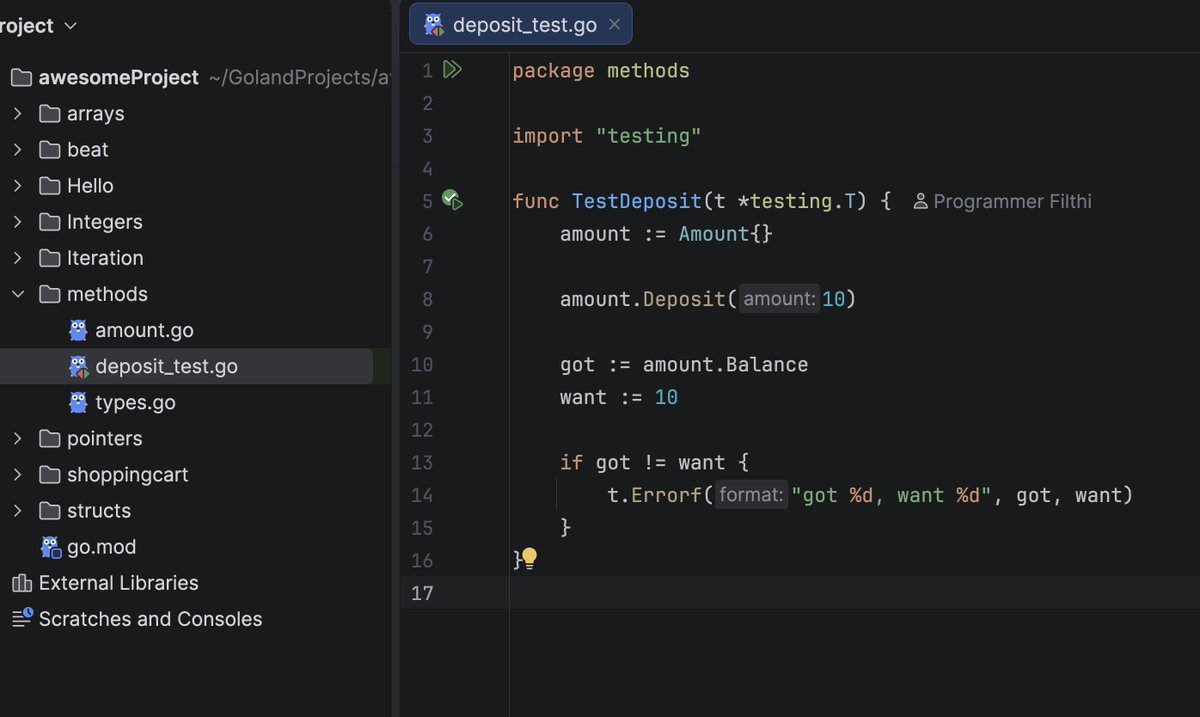Click 'if got != want' condition
Viewport: 1200px width, 717px height.
[643, 463]
